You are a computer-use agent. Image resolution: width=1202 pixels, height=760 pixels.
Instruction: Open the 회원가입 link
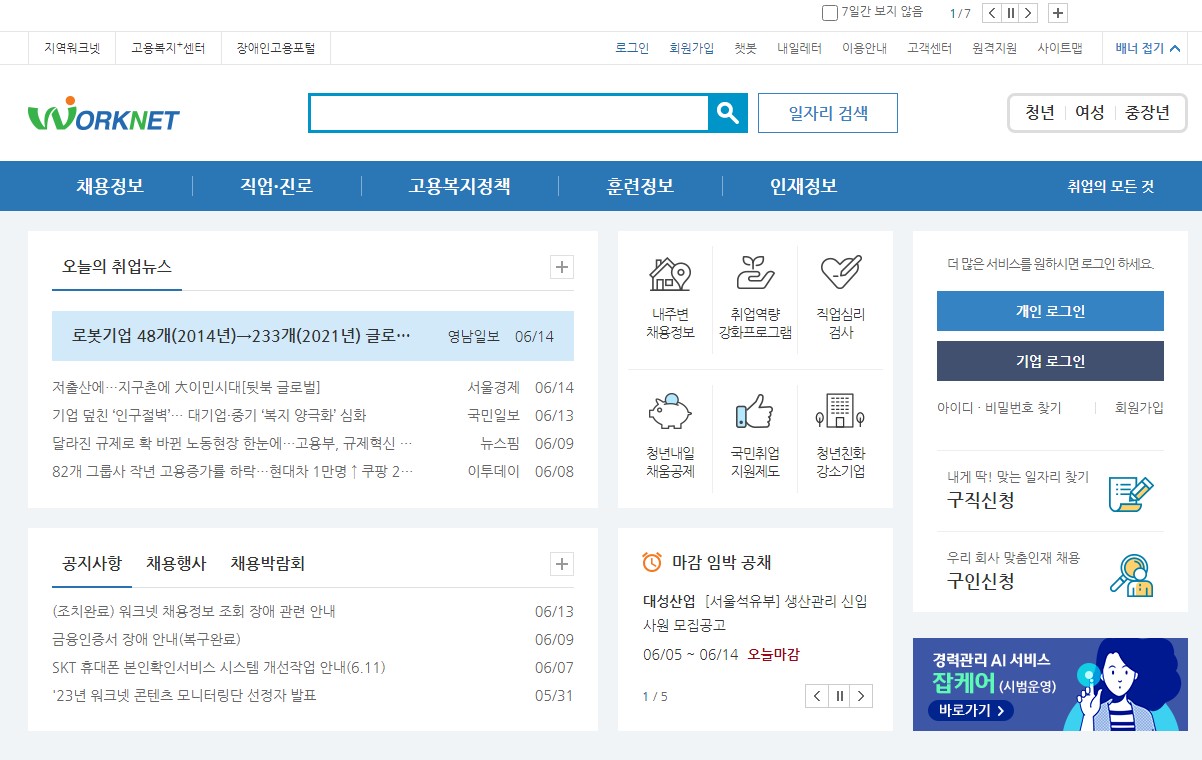point(692,47)
